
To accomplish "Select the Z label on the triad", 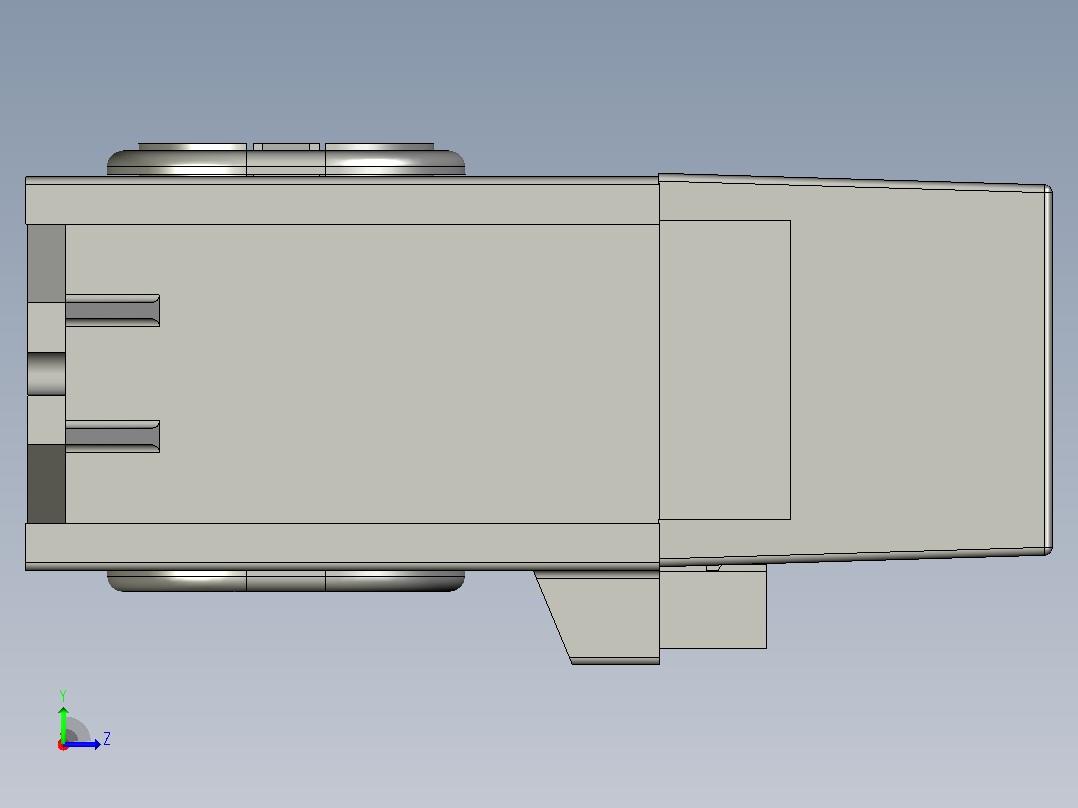I will tap(107, 739).
